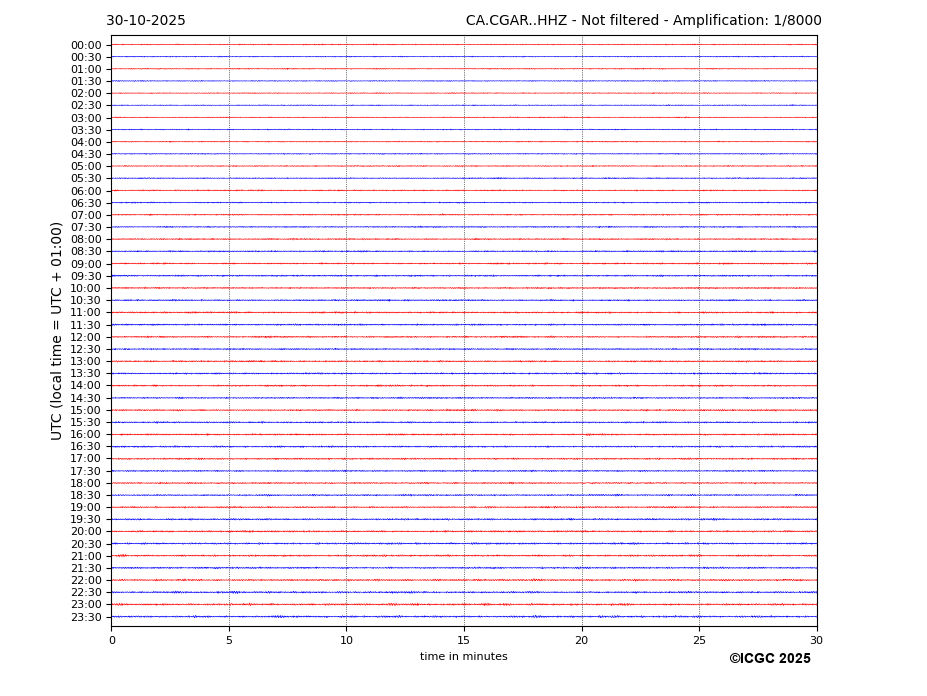Click the date label 30-10-2025
The height and width of the screenshot is (696, 927).
pos(146,21)
